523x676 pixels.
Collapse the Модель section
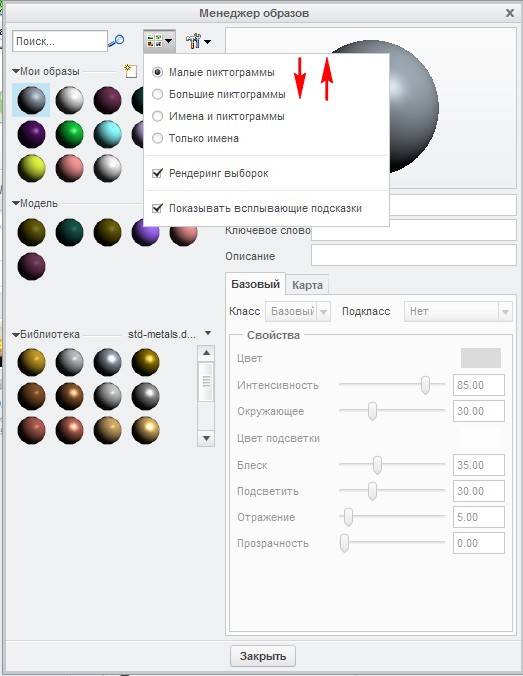[x=16, y=203]
